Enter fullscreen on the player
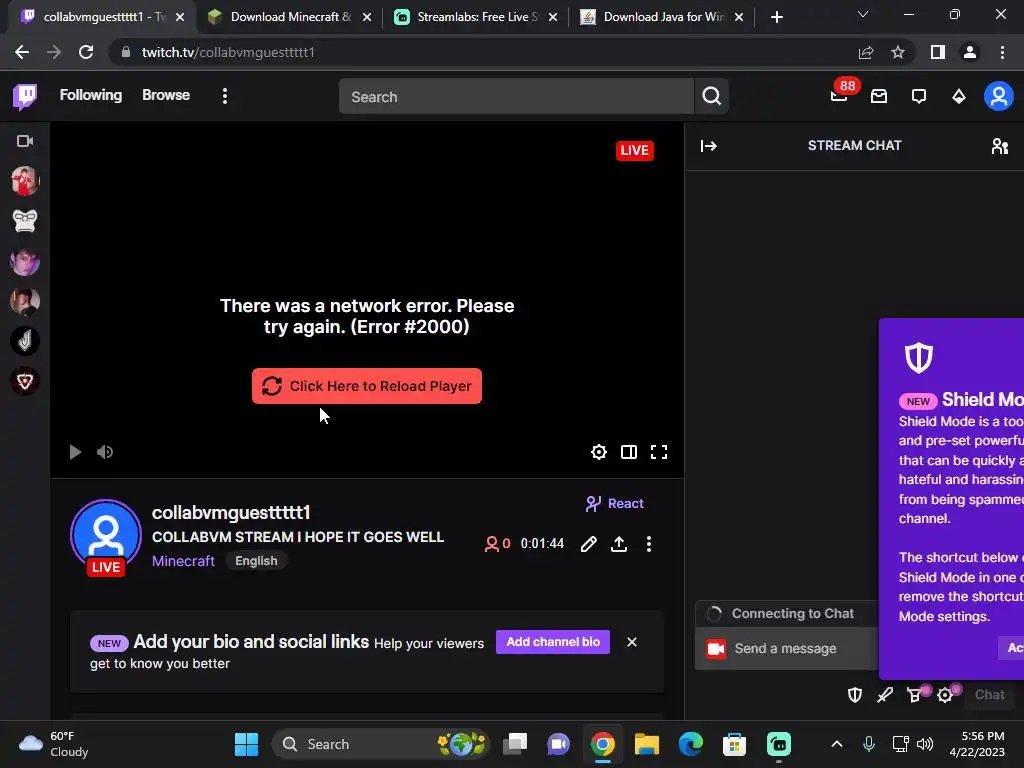 659,452
